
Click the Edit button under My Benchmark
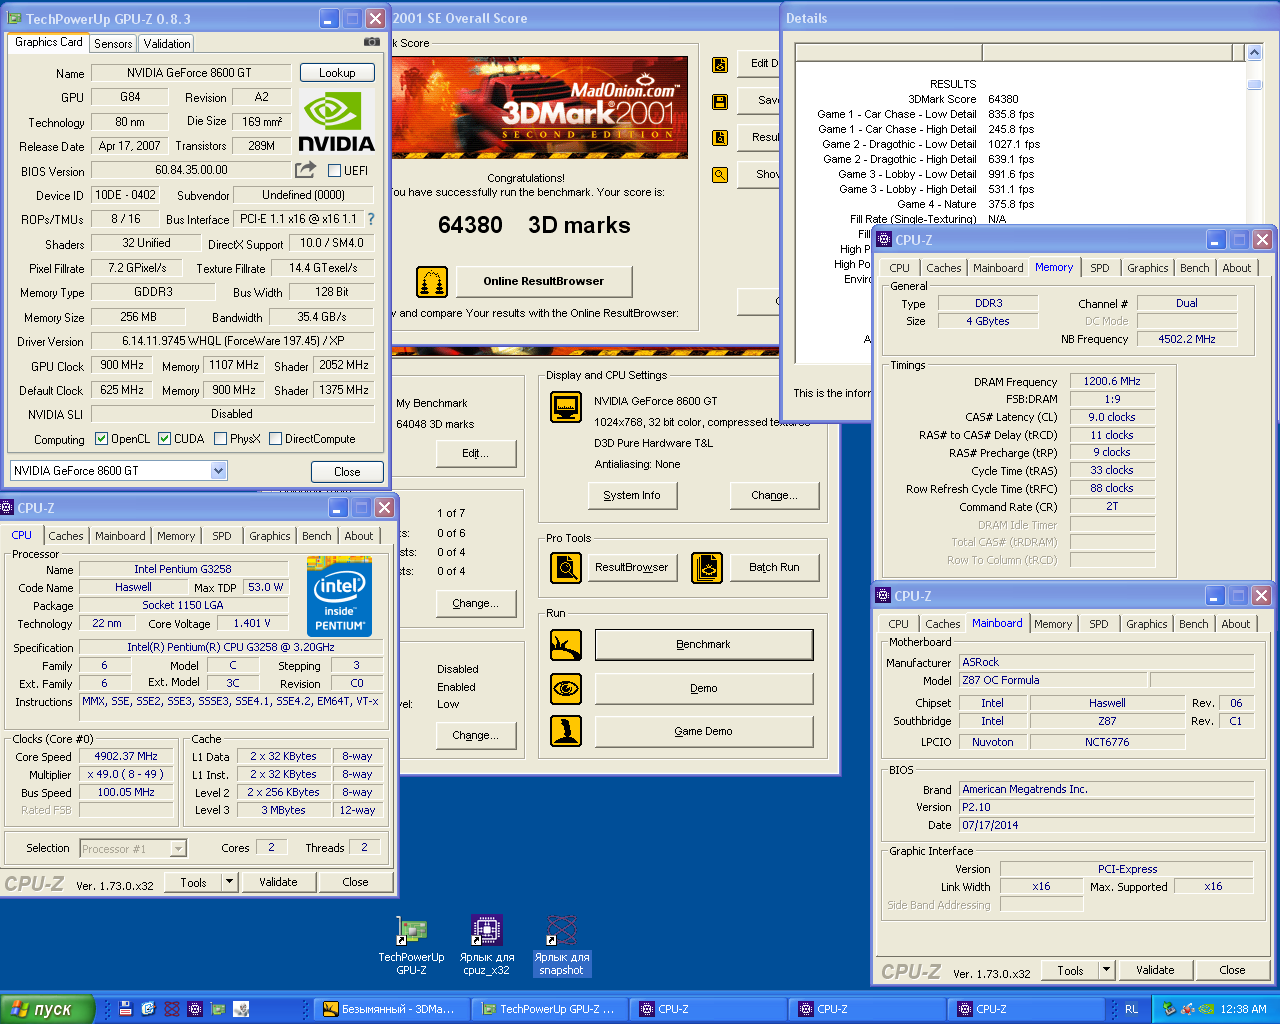click(x=475, y=454)
